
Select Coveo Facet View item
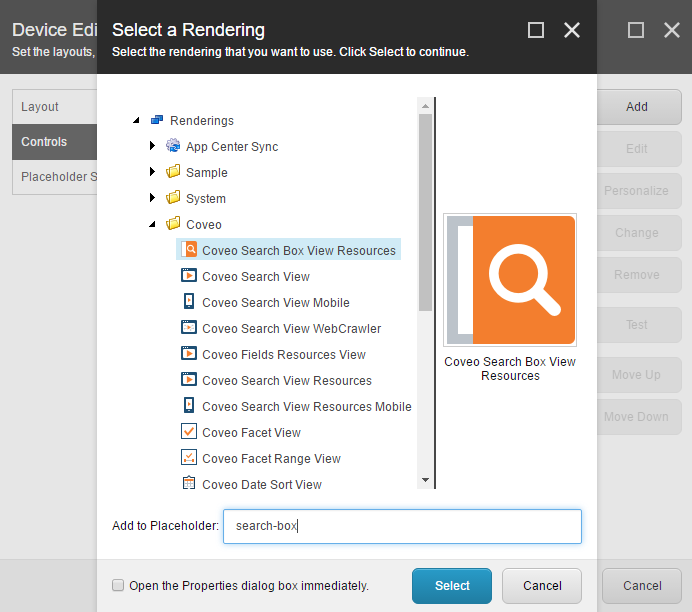tap(251, 433)
